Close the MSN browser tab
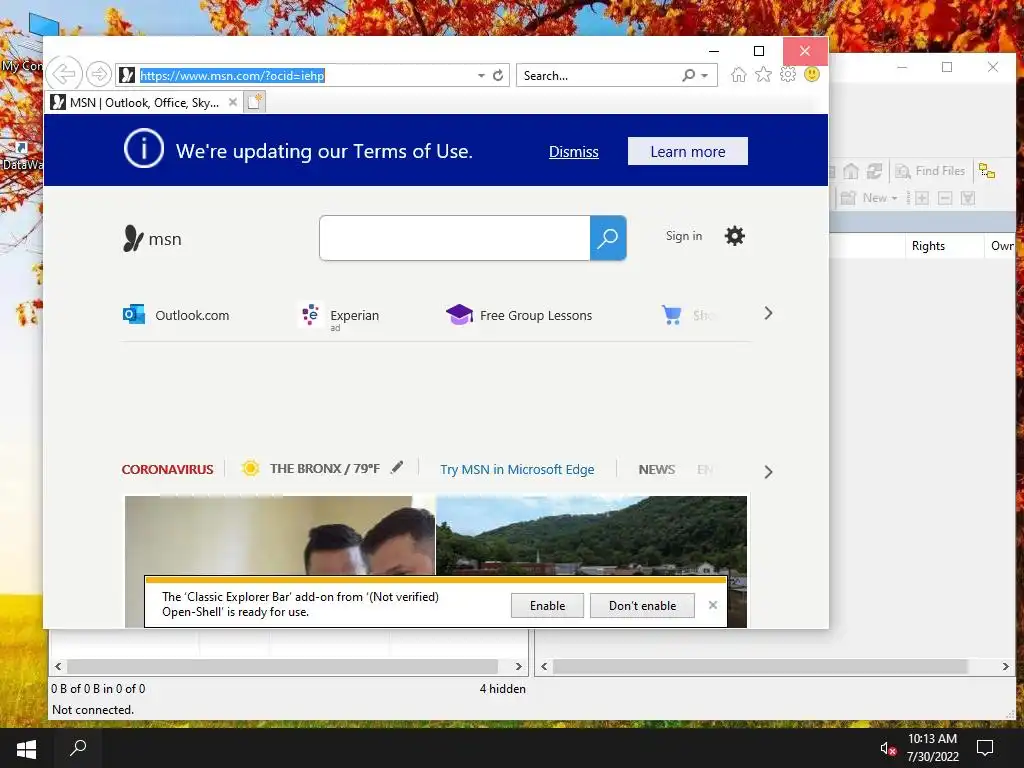This screenshot has height=768, width=1024. pyautogui.click(x=232, y=102)
